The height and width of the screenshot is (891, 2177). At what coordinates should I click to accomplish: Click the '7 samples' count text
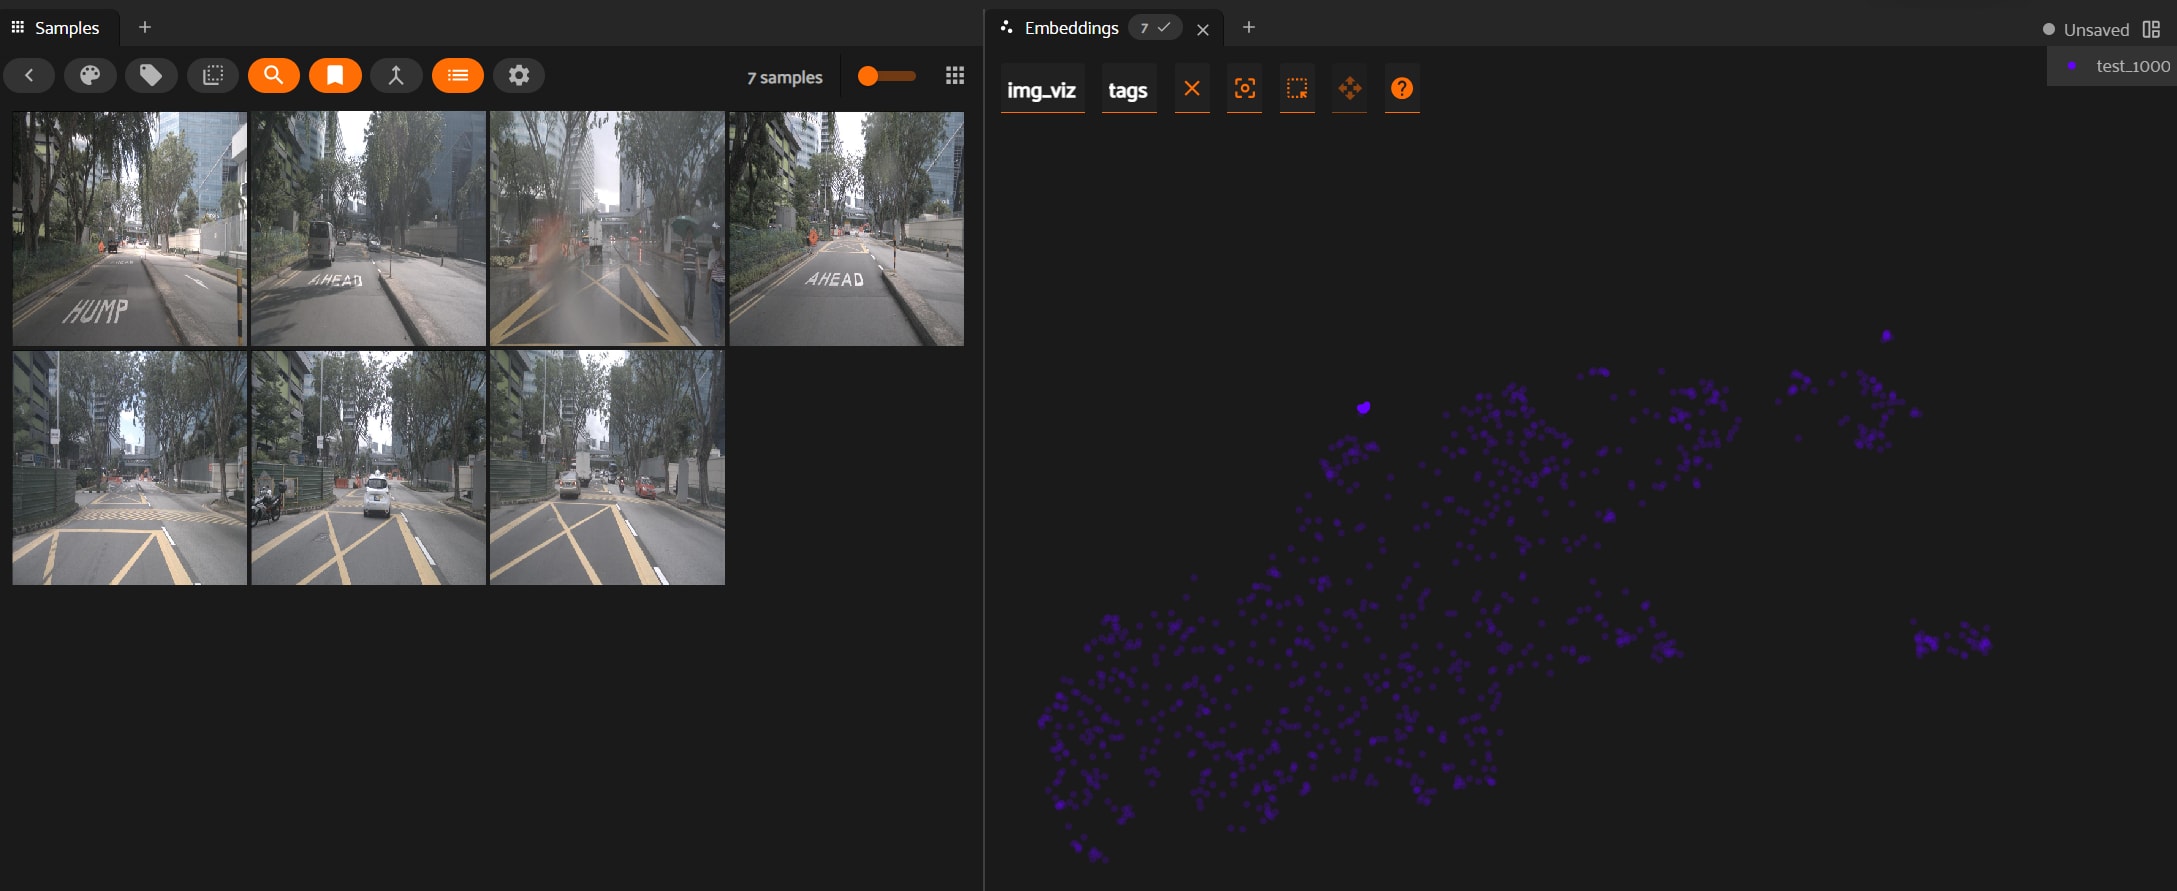point(785,77)
